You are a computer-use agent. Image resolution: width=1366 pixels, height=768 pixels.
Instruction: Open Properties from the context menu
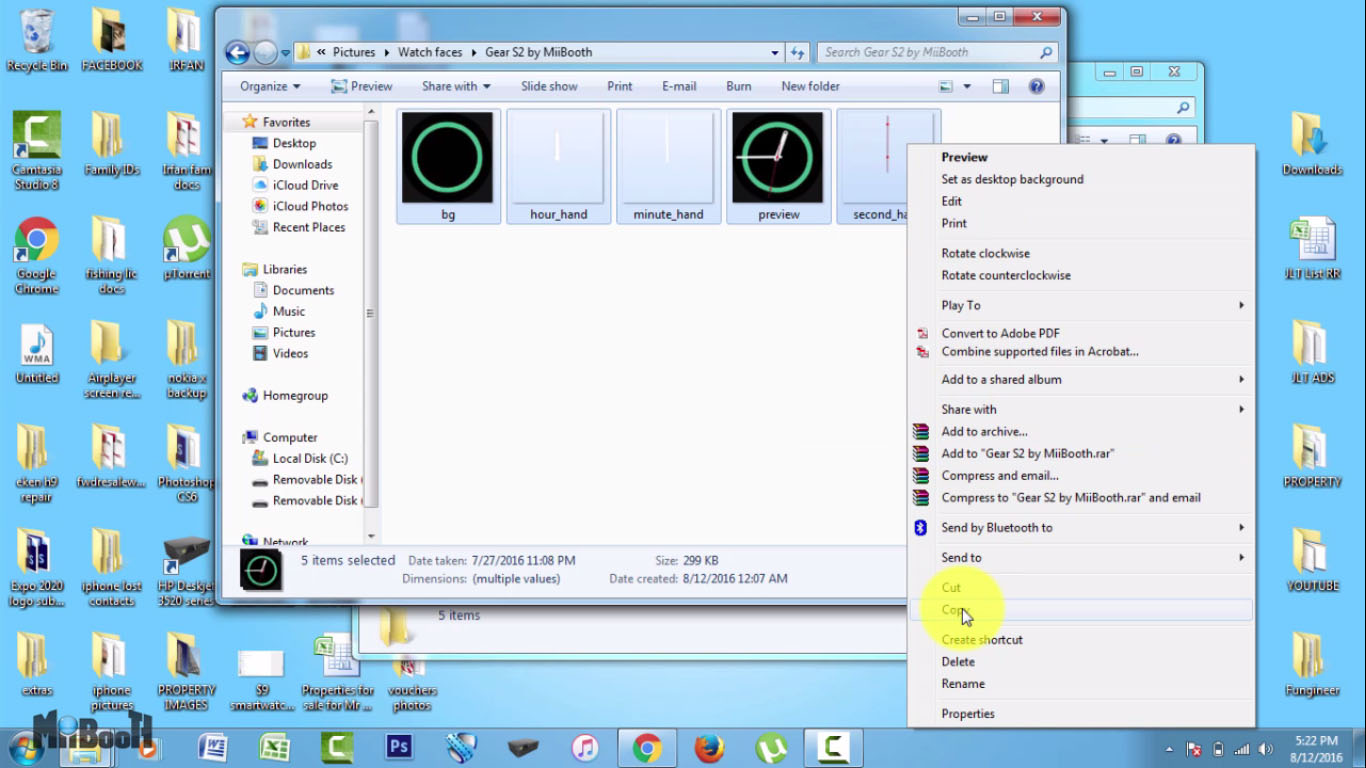click(967, 713)
